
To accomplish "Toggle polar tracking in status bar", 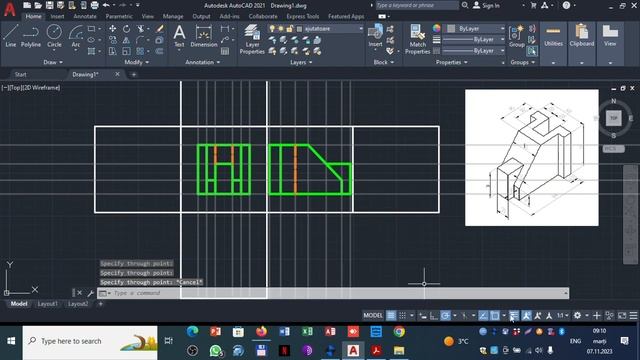I will tap(445, 316).
